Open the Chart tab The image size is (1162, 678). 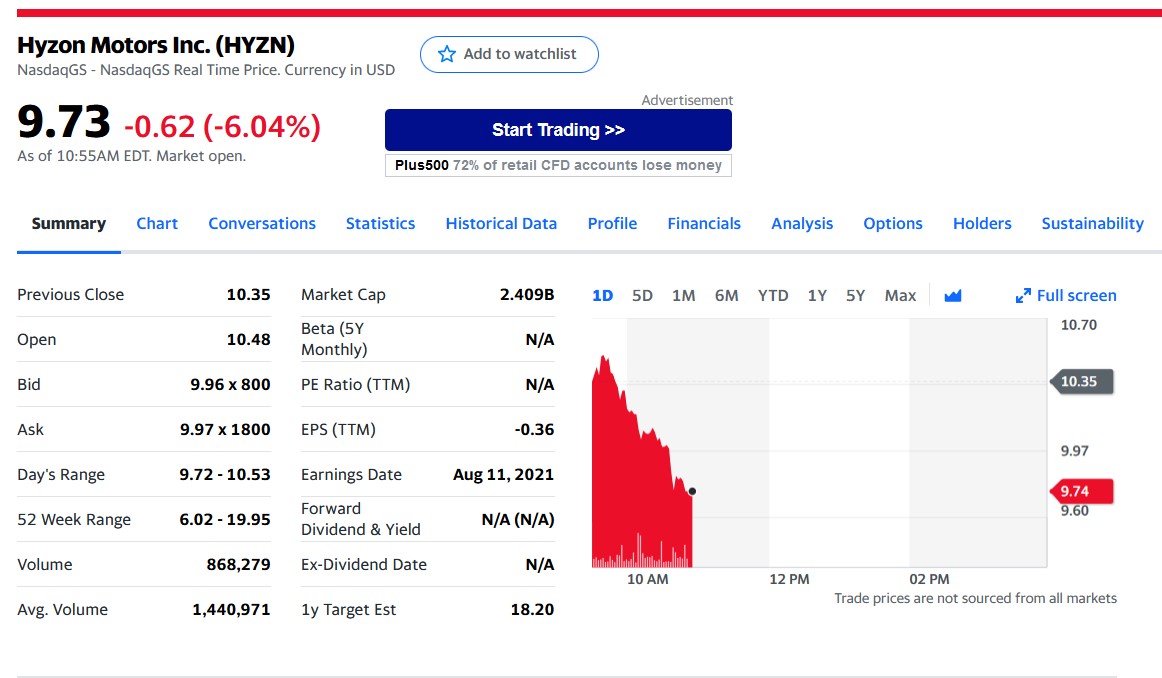tap(157, 223)
